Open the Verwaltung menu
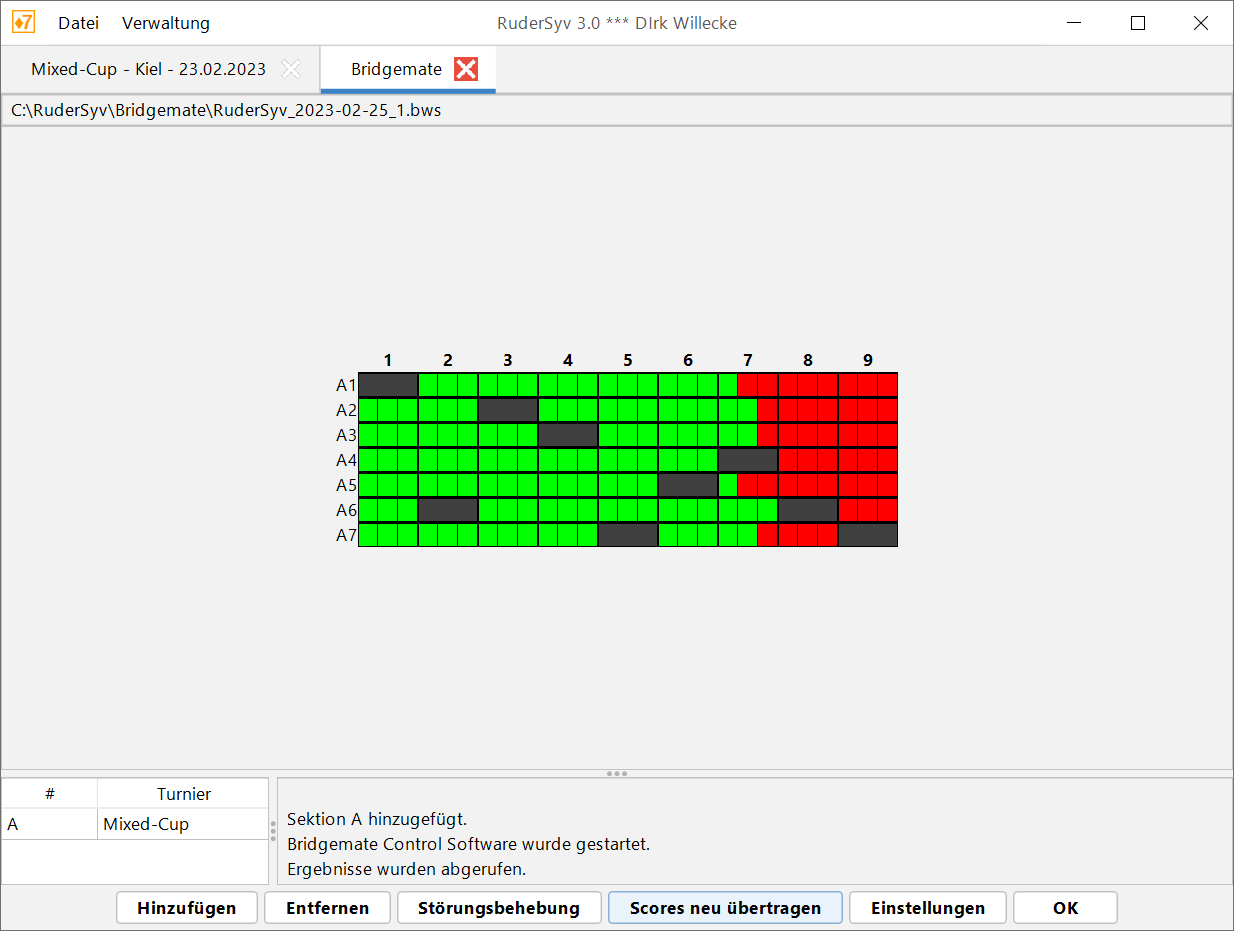This screenshot has width=1234, height=931. (166, 23)
